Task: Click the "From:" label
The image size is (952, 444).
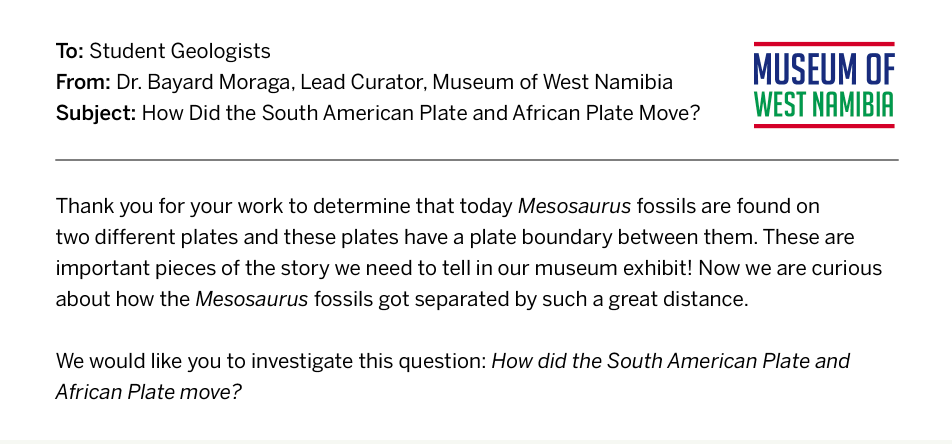Action: click(x=83, y=82)
